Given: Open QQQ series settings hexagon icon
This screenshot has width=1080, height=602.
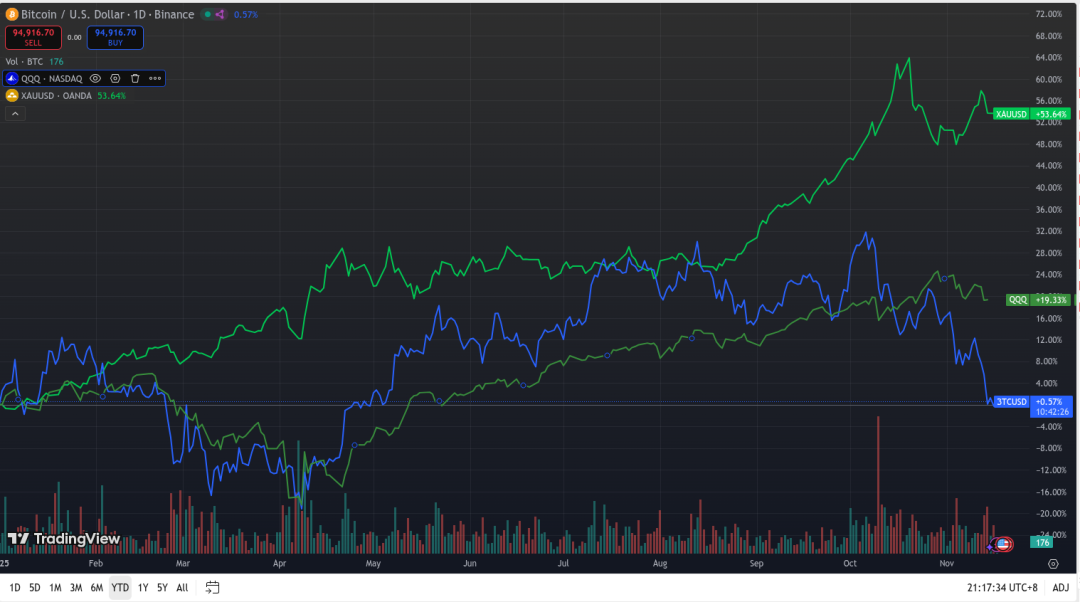Looking at the screenshot, I should 115,79.
